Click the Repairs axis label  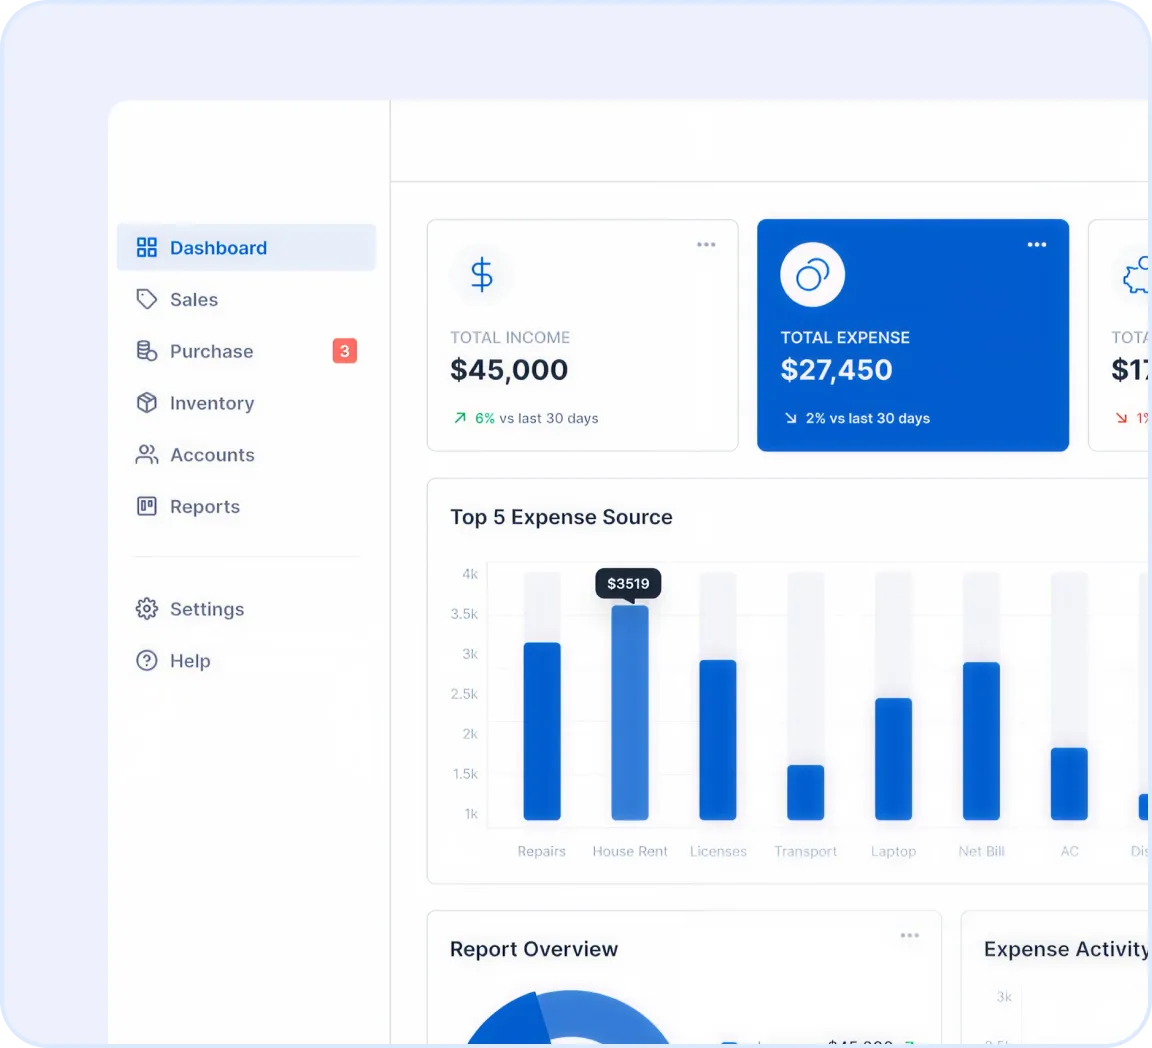coord(541,851)
